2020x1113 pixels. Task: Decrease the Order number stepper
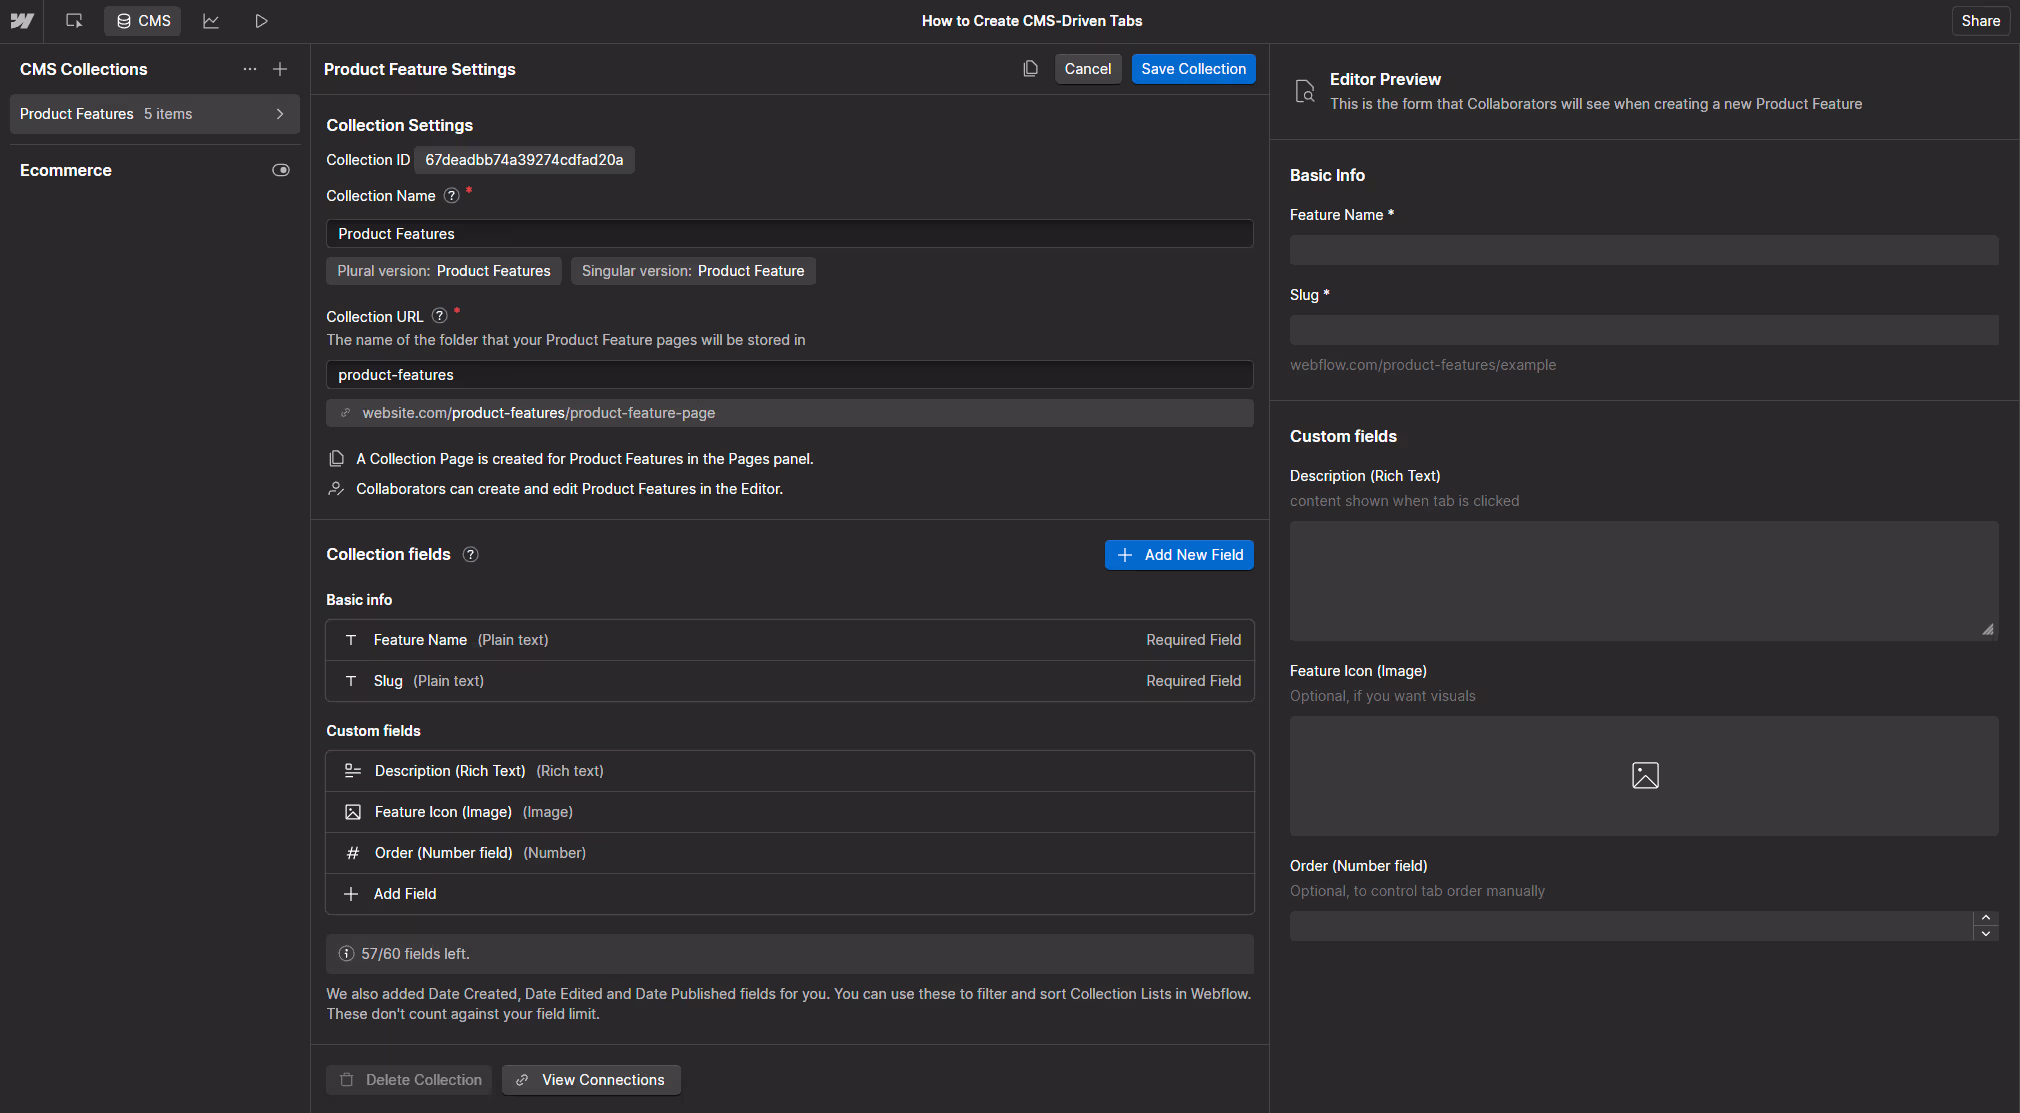pos(1986,934)
